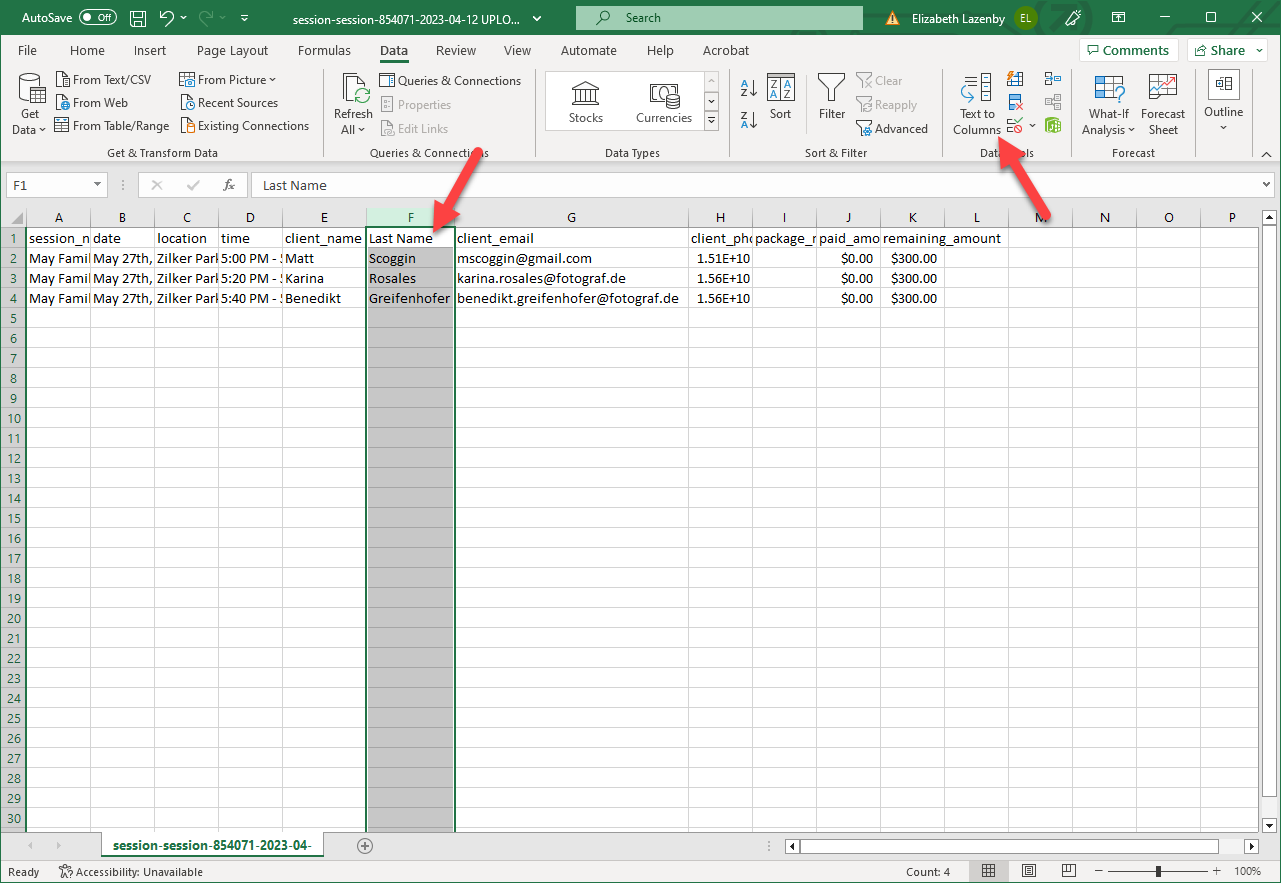Select the Stocks data type
Screen dimensions: 1281x883
pyautogui.click(x=585, y=103)
